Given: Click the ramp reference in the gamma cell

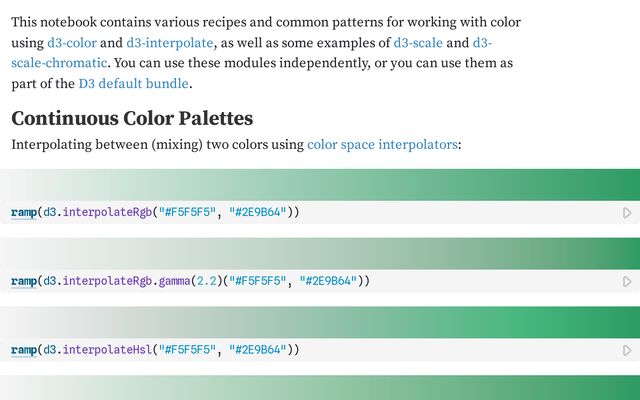Looking at the screenshot, I should point(23,281).
